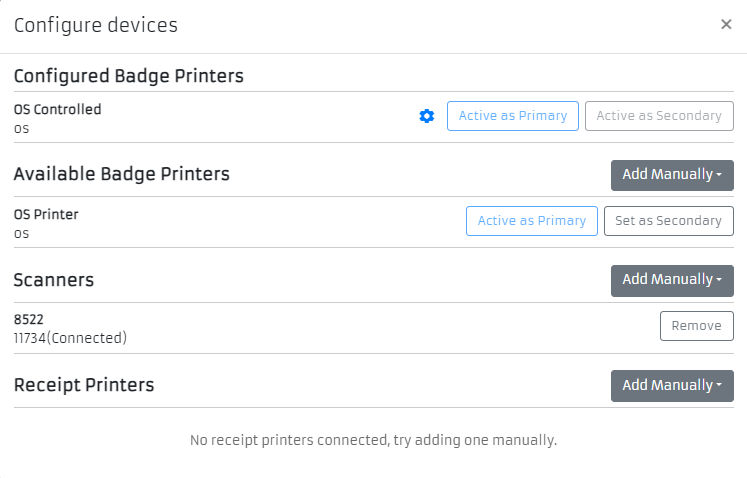Viewport: 747px width, 478px height.
Task: Select the Scanners section heading
Action: [54, 280]
